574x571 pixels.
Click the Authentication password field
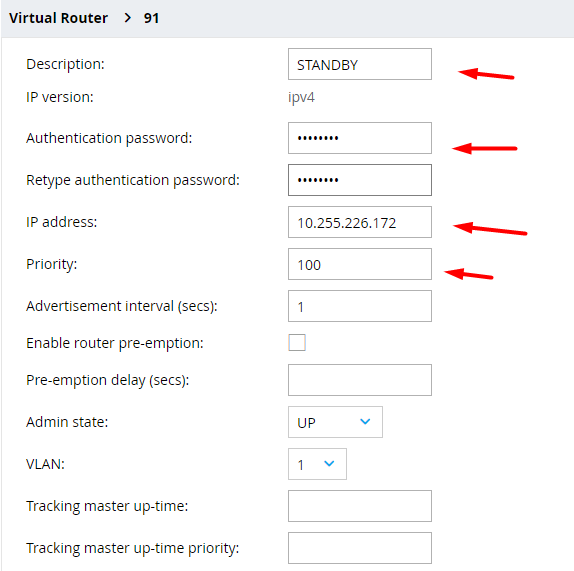click(x=360, y=138)
